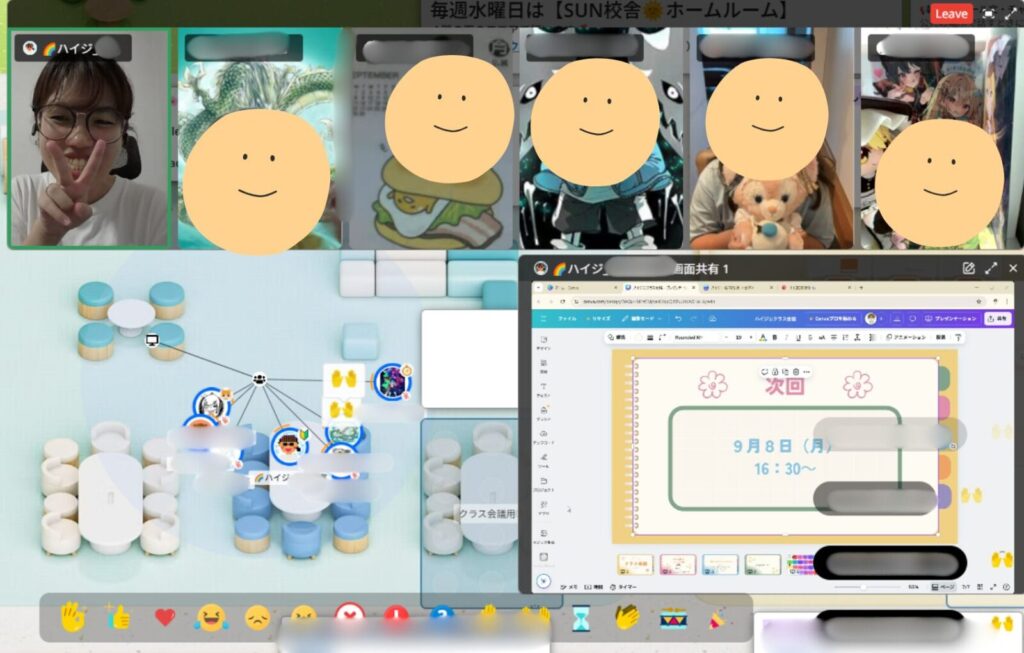Click the drum reaction icon

672,619
